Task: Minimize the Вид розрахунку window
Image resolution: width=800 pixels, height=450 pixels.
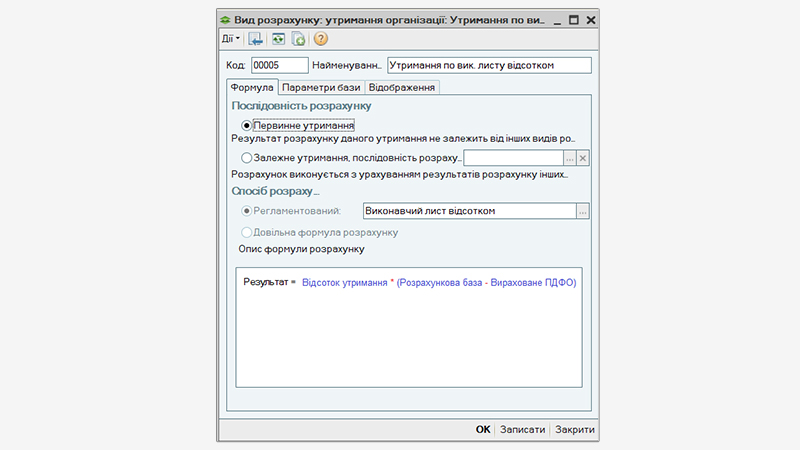Action: (555, 19)
